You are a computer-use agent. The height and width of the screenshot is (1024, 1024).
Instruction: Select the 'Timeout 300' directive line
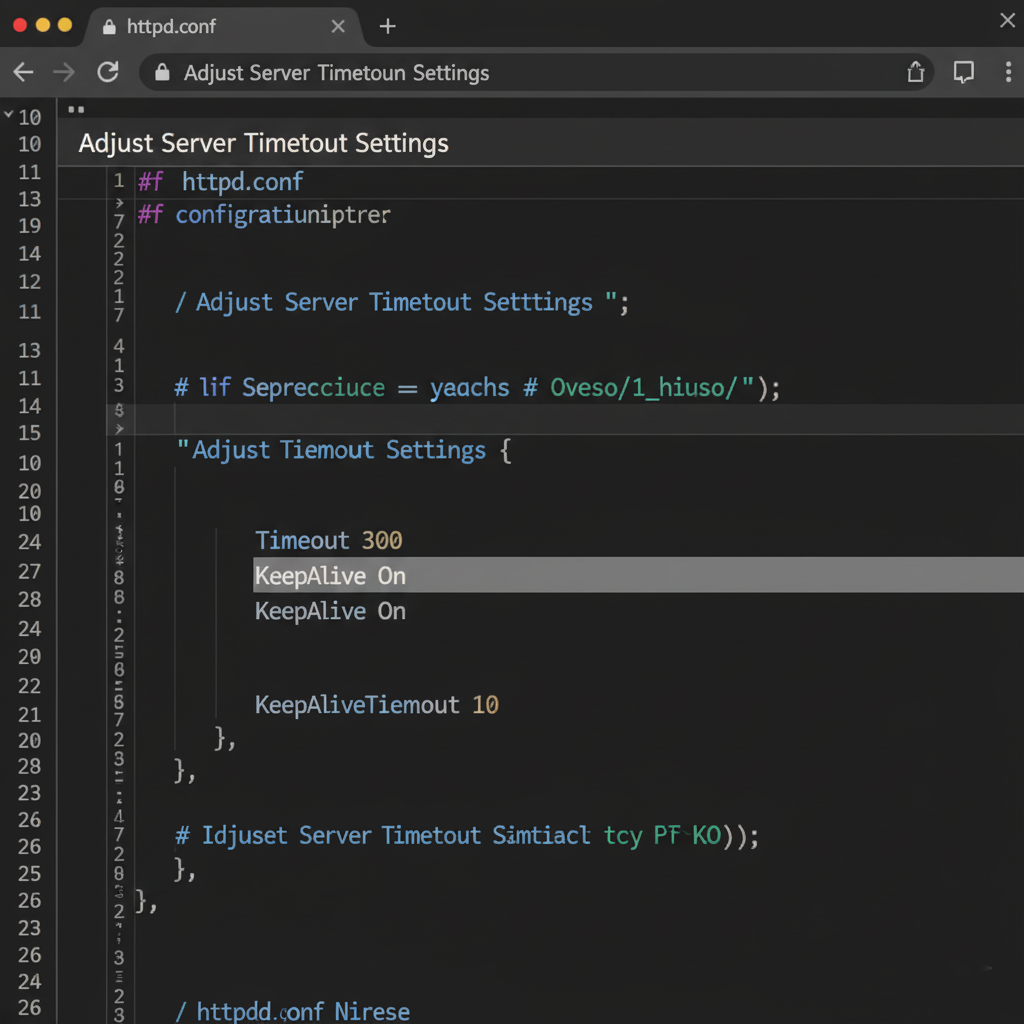tap(329, 540)
